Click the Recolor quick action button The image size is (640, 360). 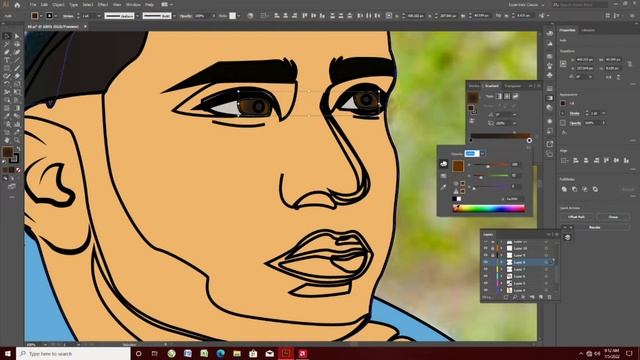coord(594,227)
